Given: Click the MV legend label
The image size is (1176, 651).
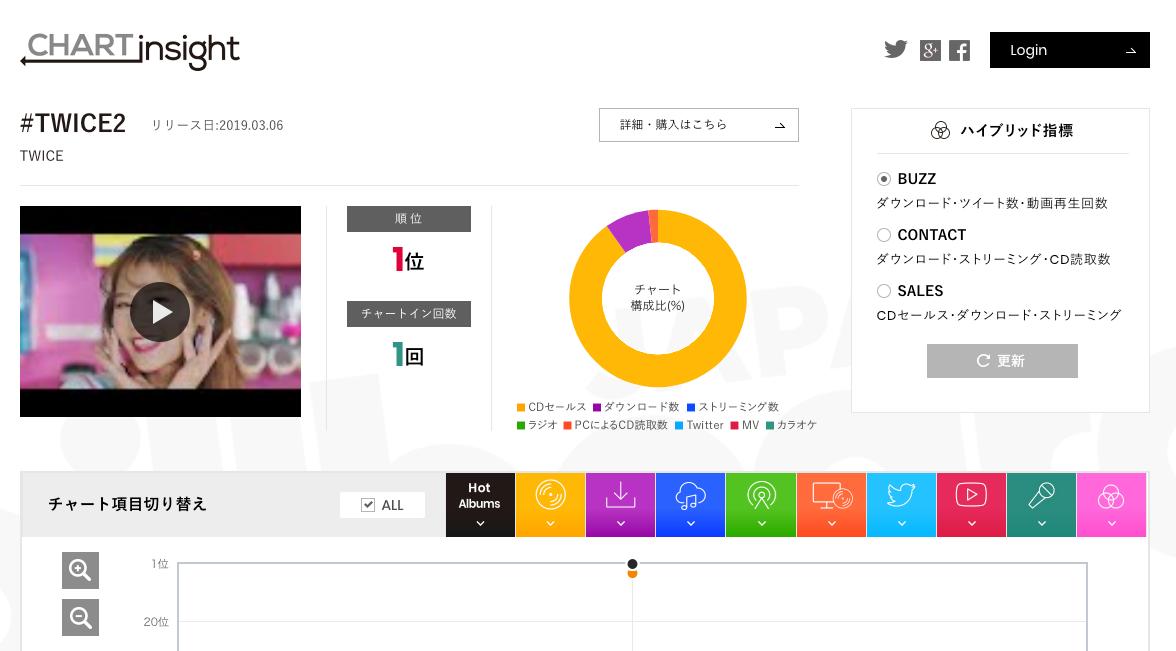Looking at the screenshot, I should click(x=751, y=425).
